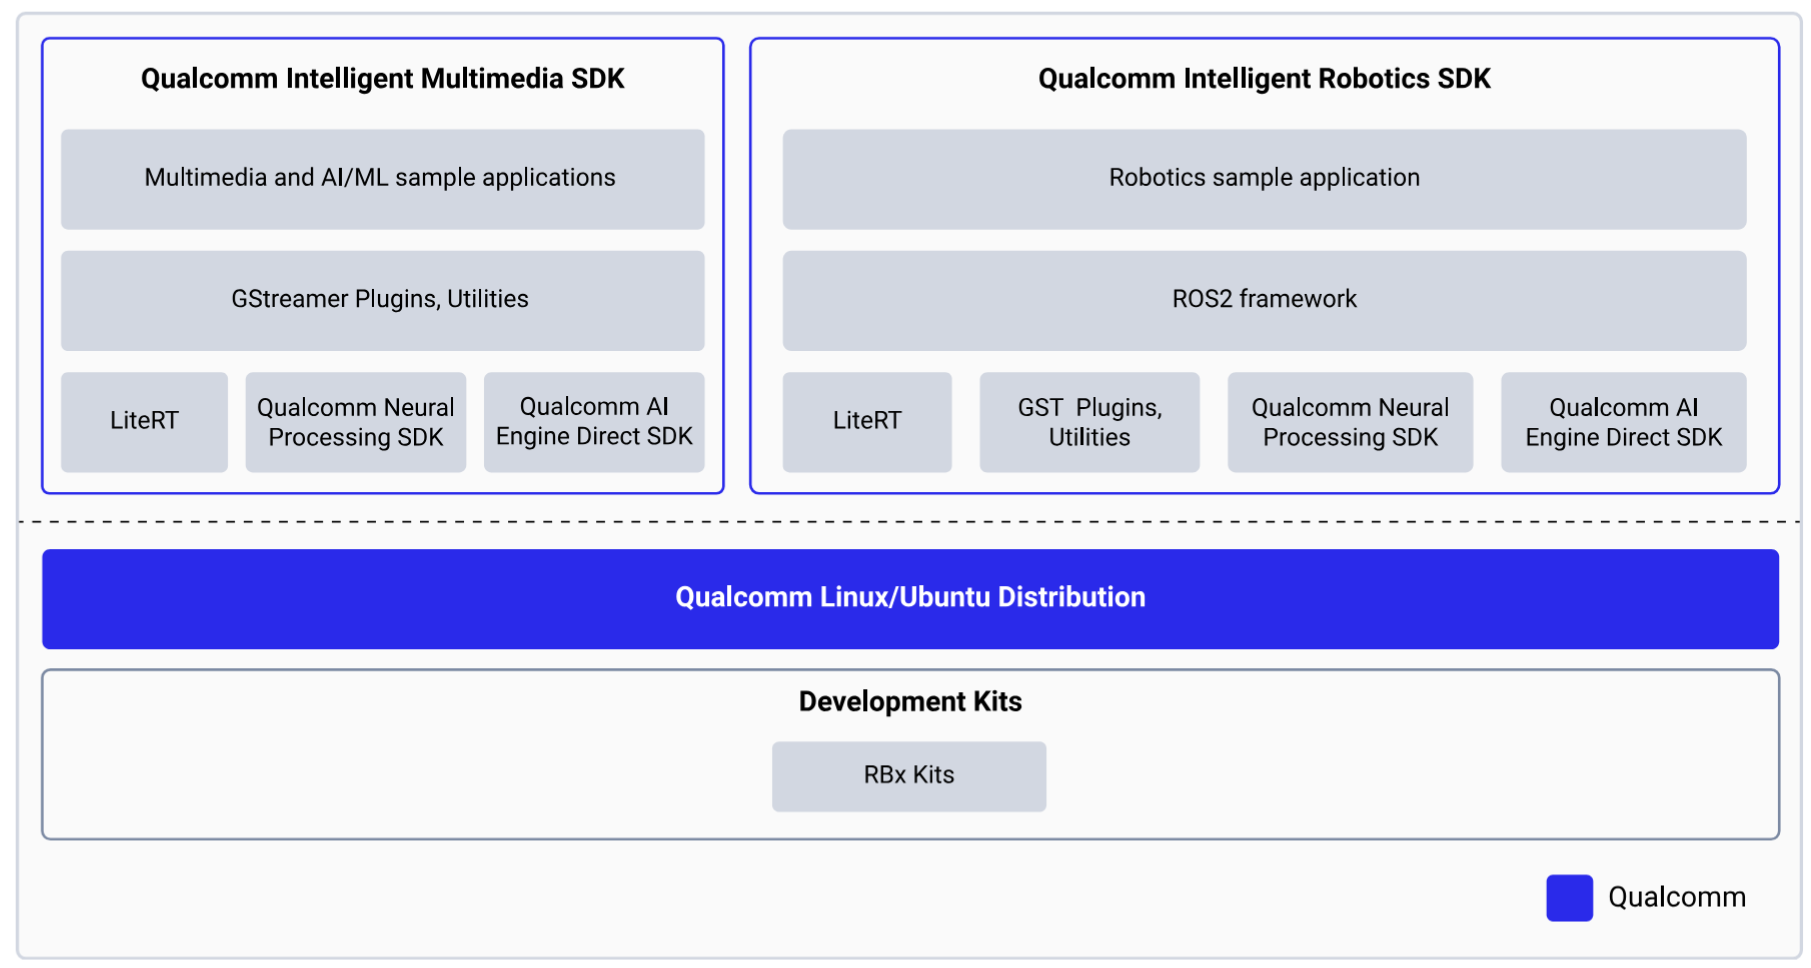
Task: Click Qualcomm AI Engine Direct SDK in Multimedia SDK
Action: click(x=594, y=422)
